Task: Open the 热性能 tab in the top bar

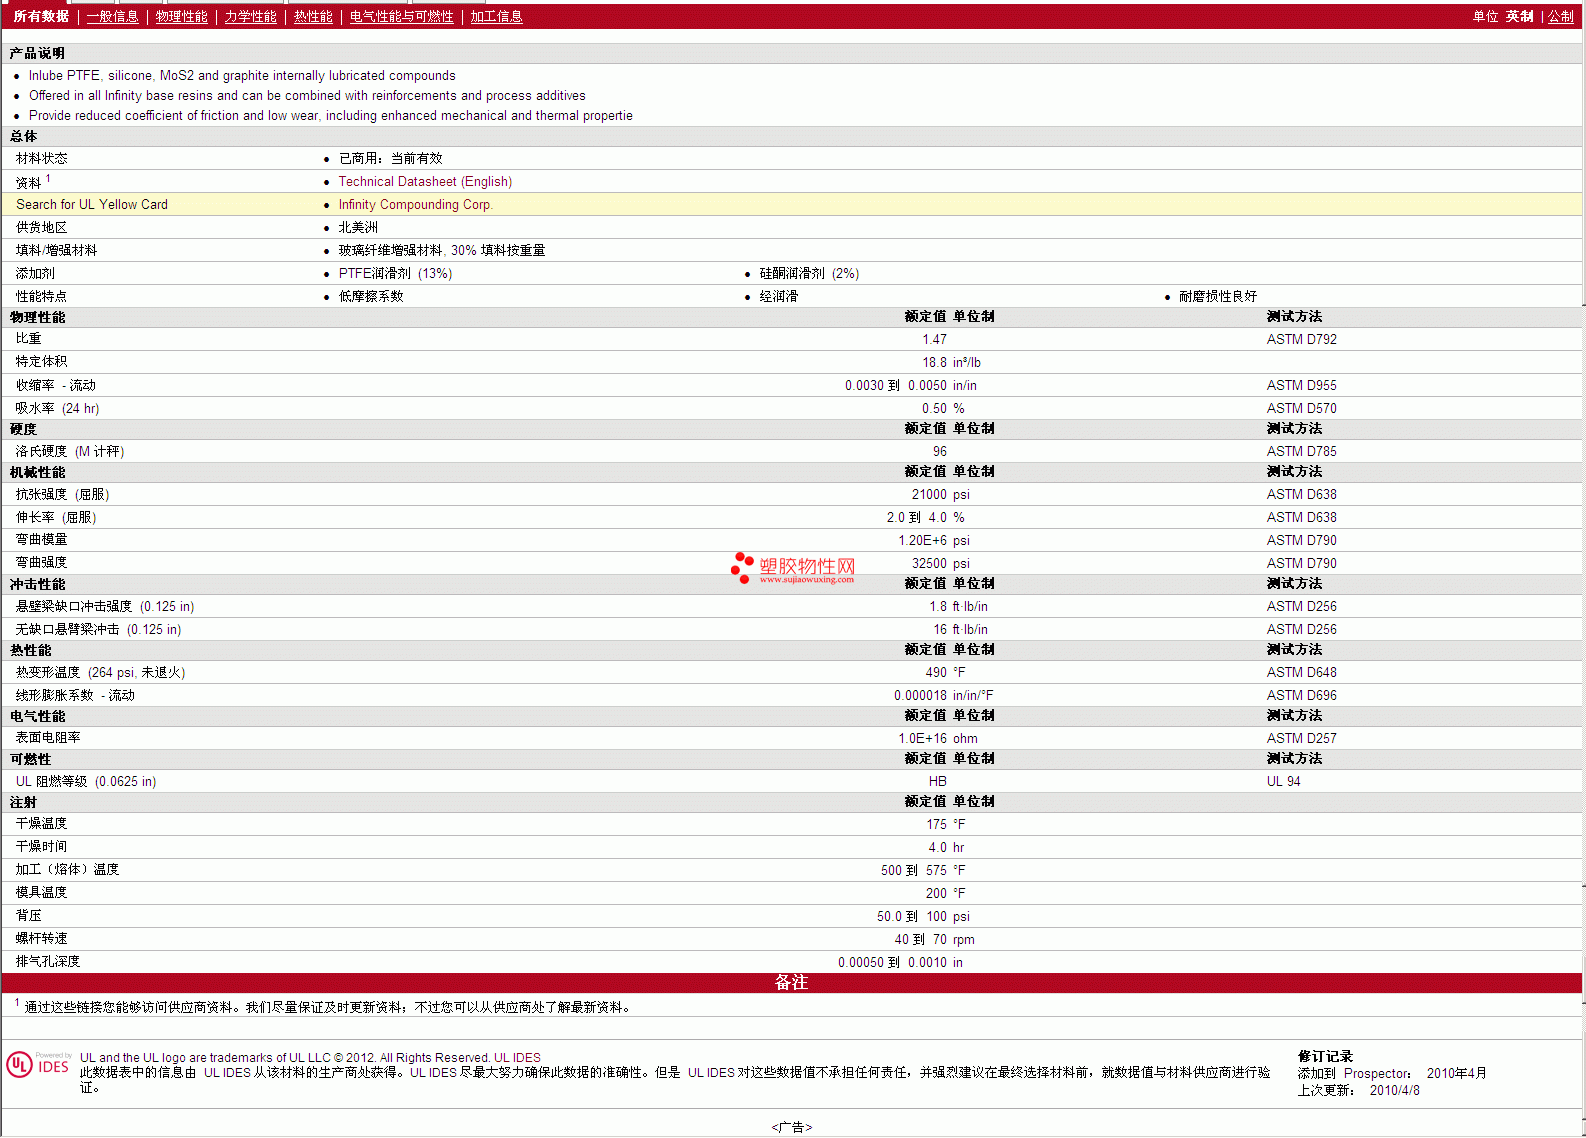Action: click(313, 17)
